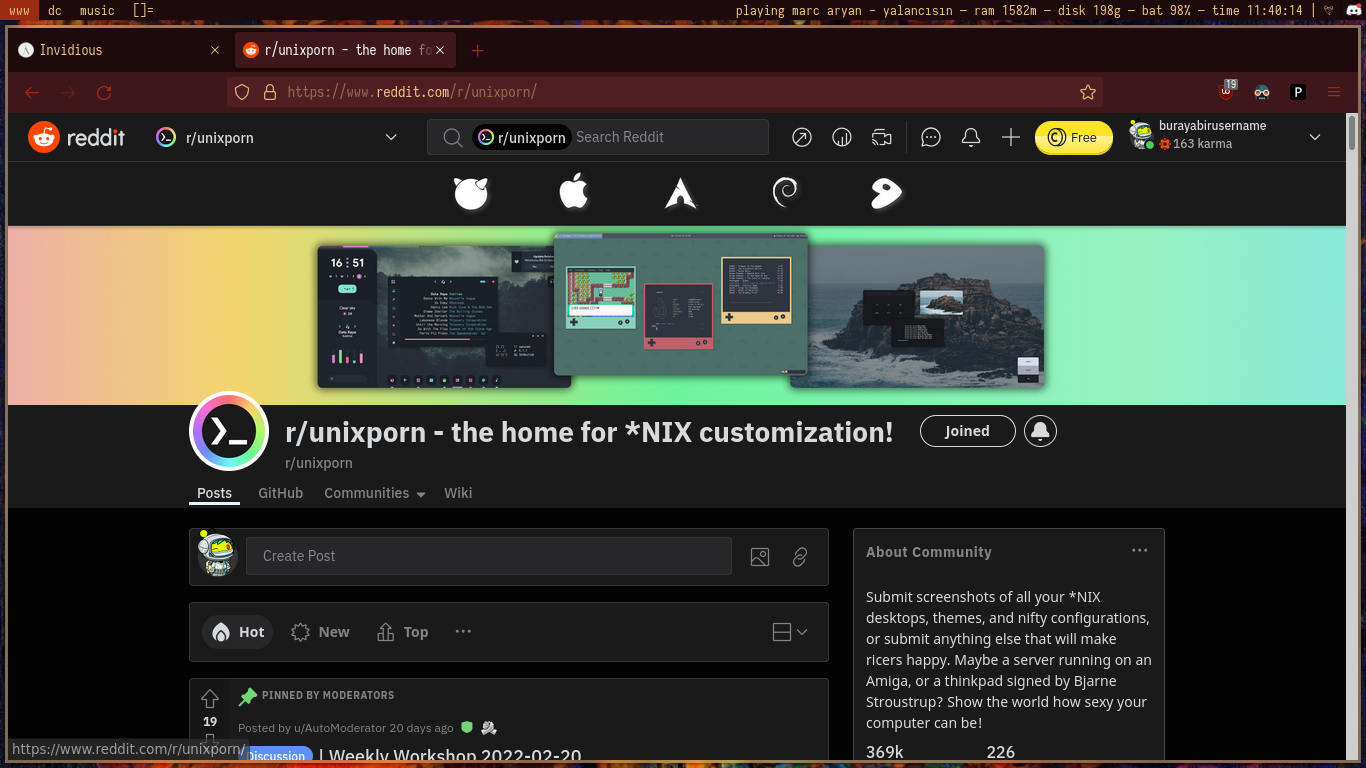Show the tracking protection shield info
Viewport: 1366px width, 768px height.
(x=241, y=92)
